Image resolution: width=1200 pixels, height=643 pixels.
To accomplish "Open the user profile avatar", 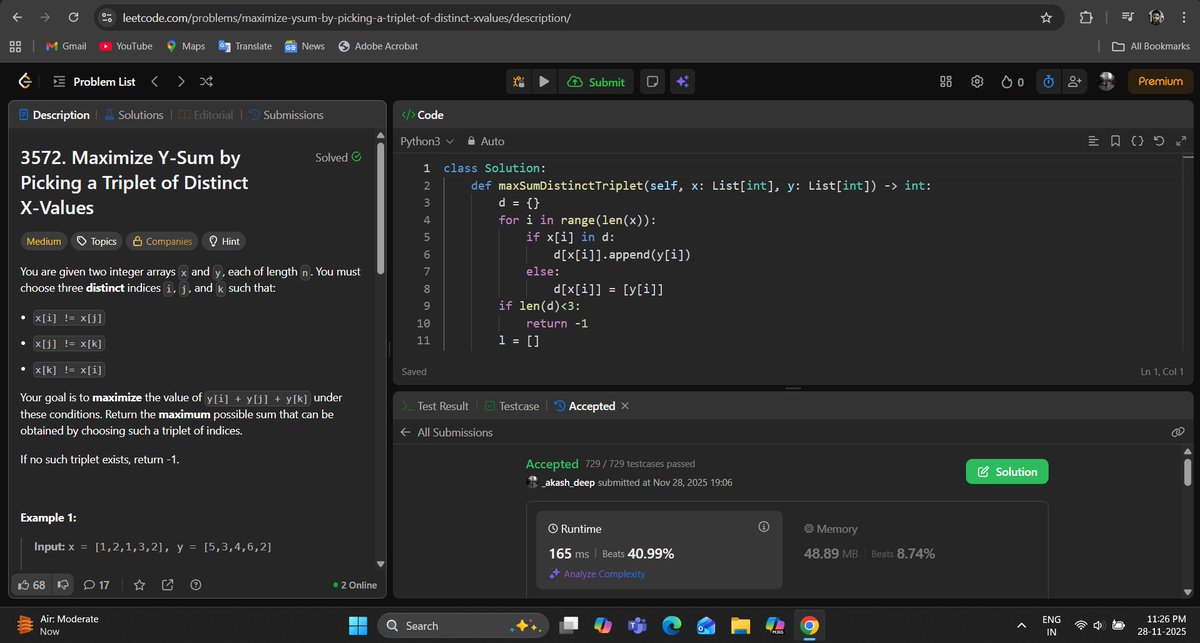I will point(1106,82).
